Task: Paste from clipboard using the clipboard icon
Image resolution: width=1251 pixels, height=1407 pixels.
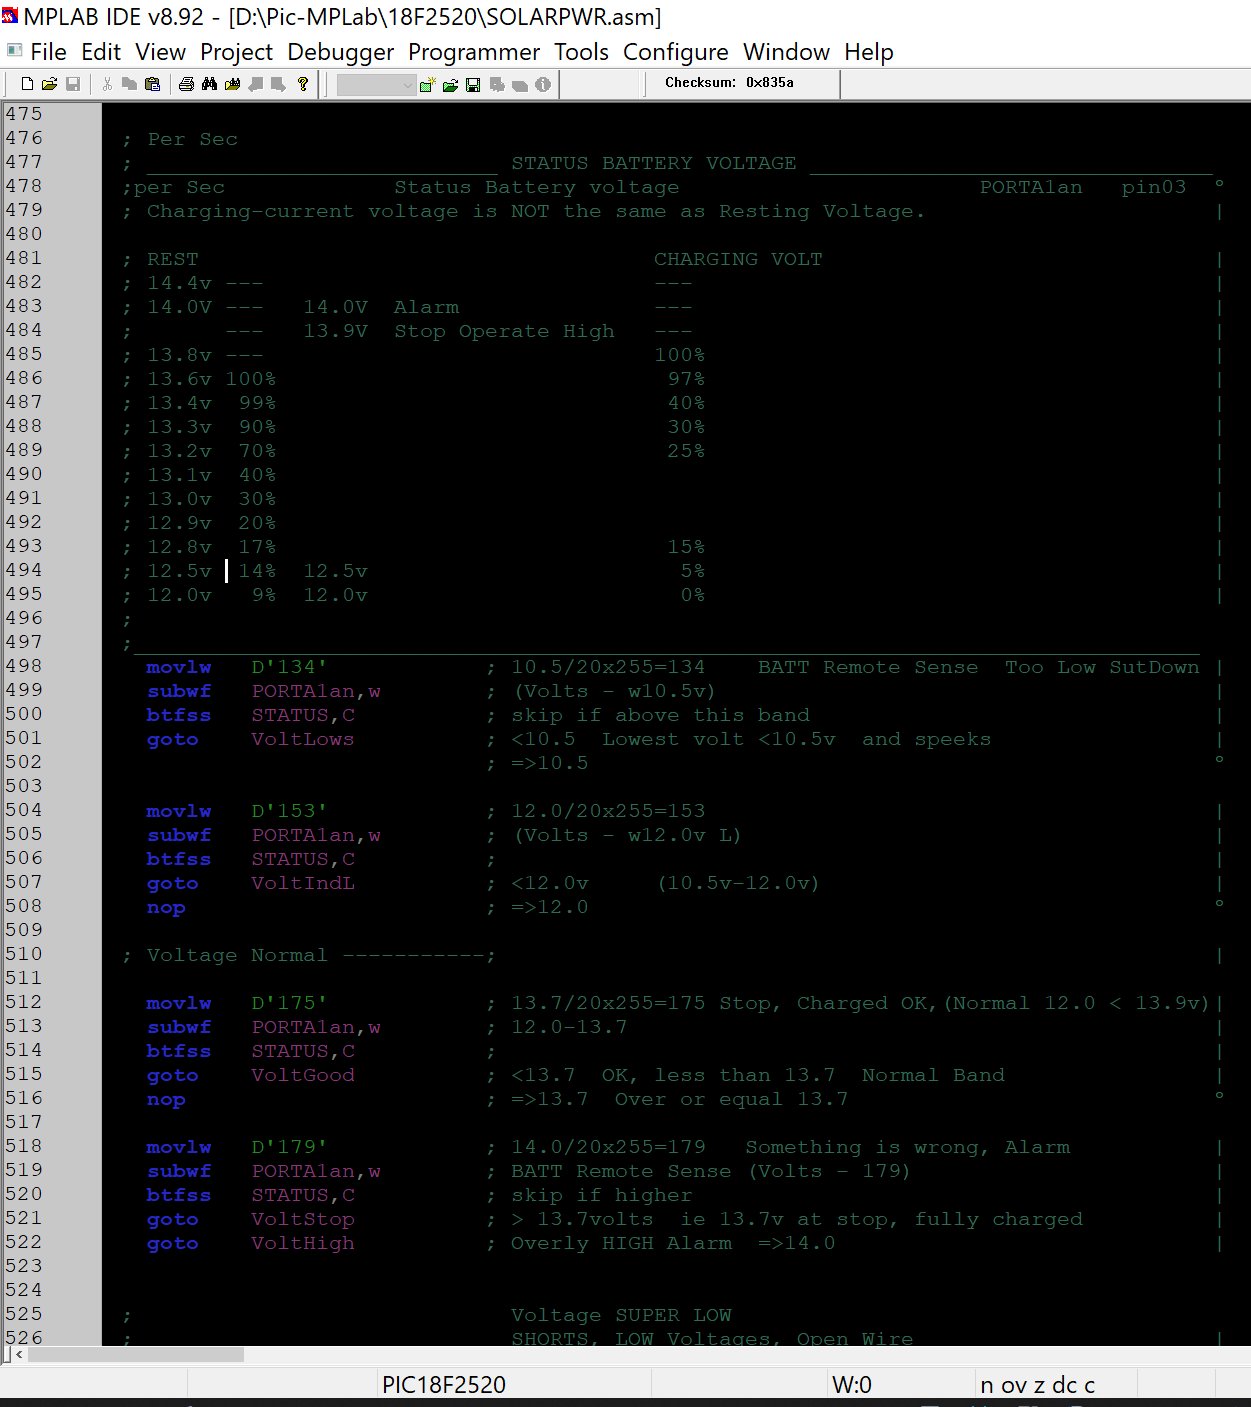Action: coord(153,84)
